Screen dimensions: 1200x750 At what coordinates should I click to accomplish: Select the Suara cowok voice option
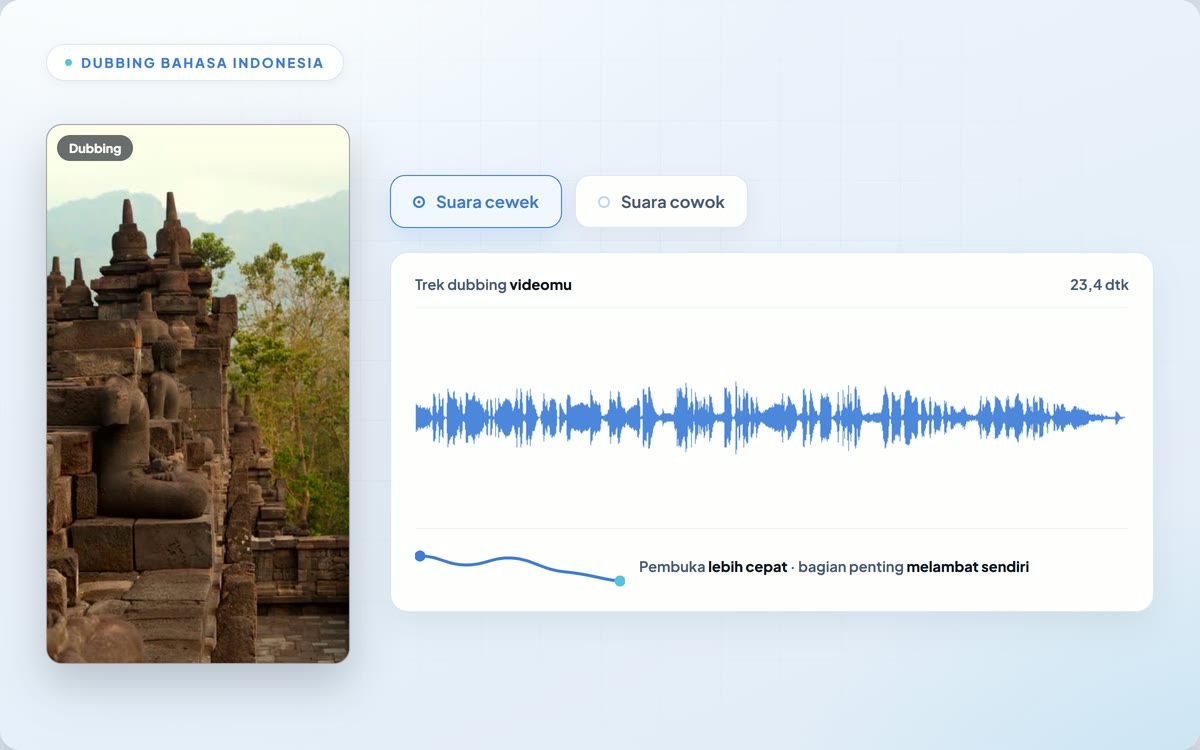tap(661, 202)
